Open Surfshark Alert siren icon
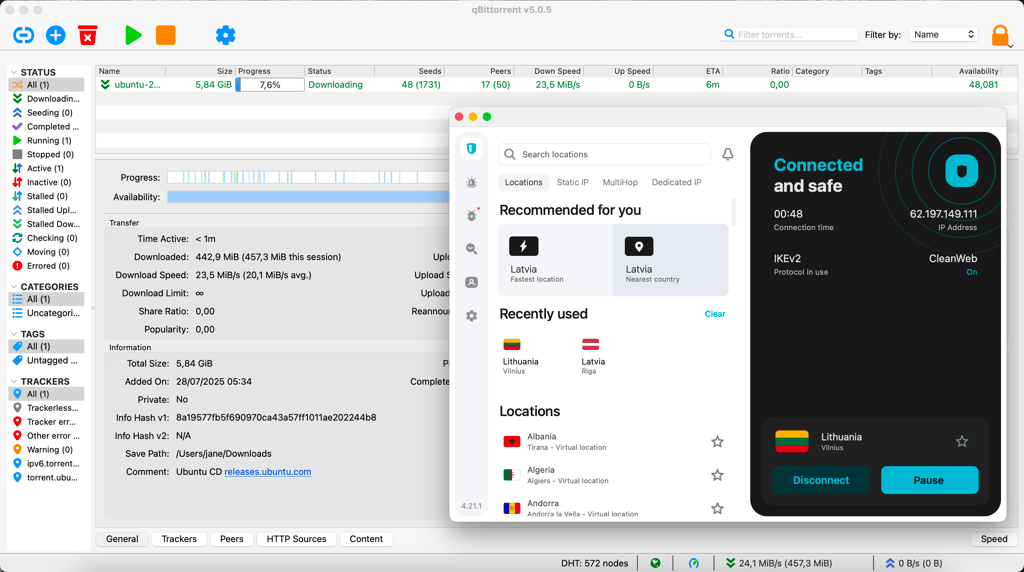This screenshot has width=1024, height=572. 472,182
